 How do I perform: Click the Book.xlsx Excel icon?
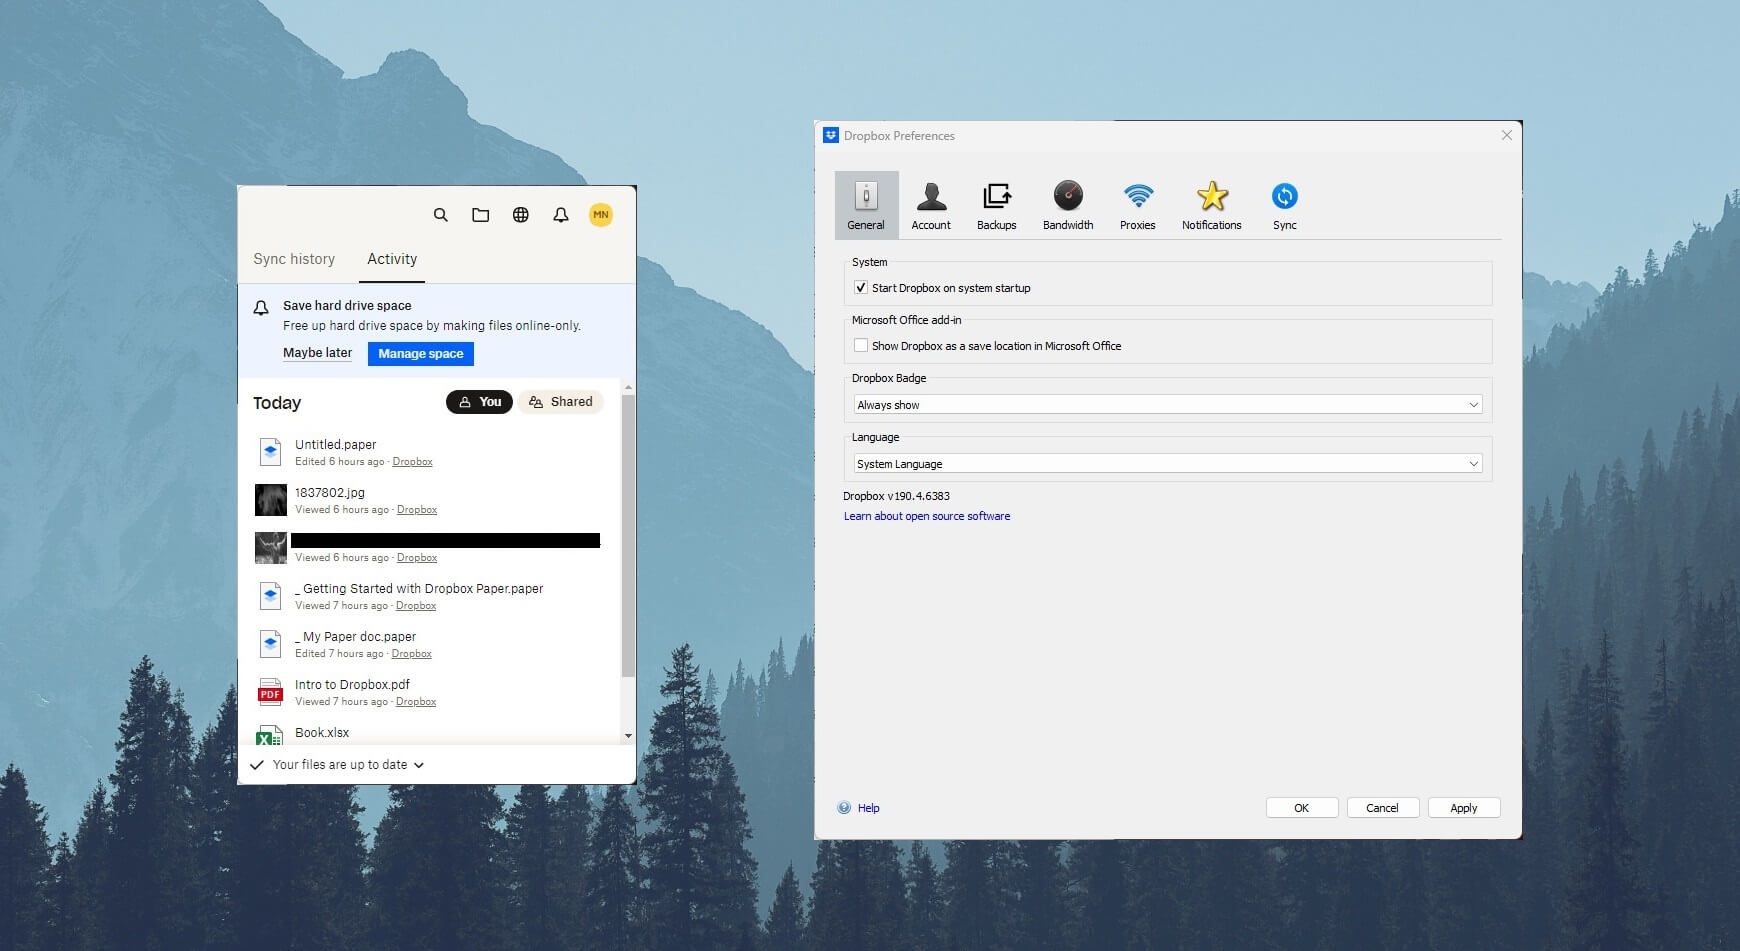point(269,735)
